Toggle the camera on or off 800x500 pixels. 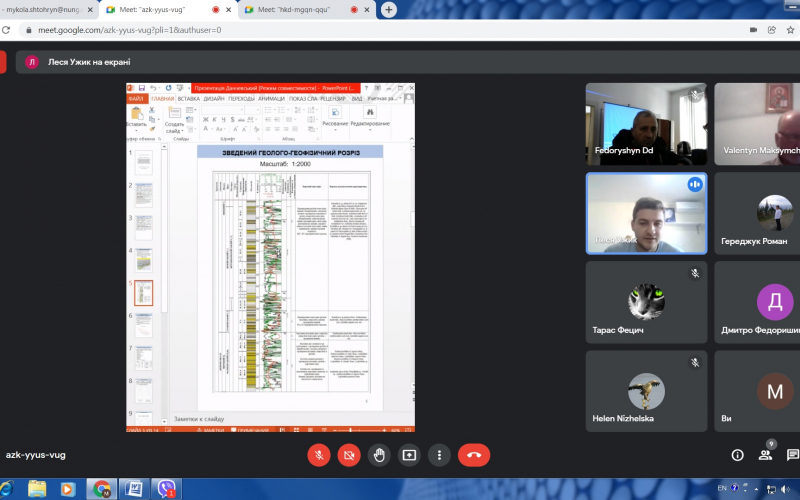349,455
